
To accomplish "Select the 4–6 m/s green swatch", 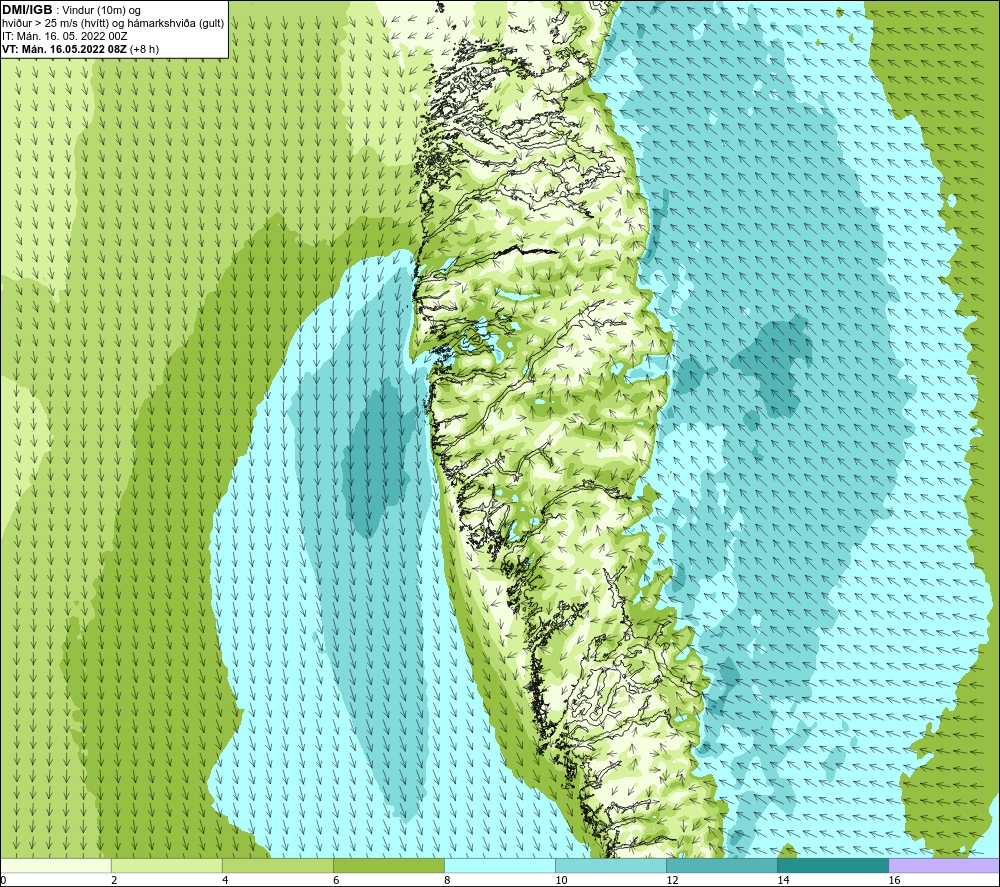I will [x=277, y=866].
